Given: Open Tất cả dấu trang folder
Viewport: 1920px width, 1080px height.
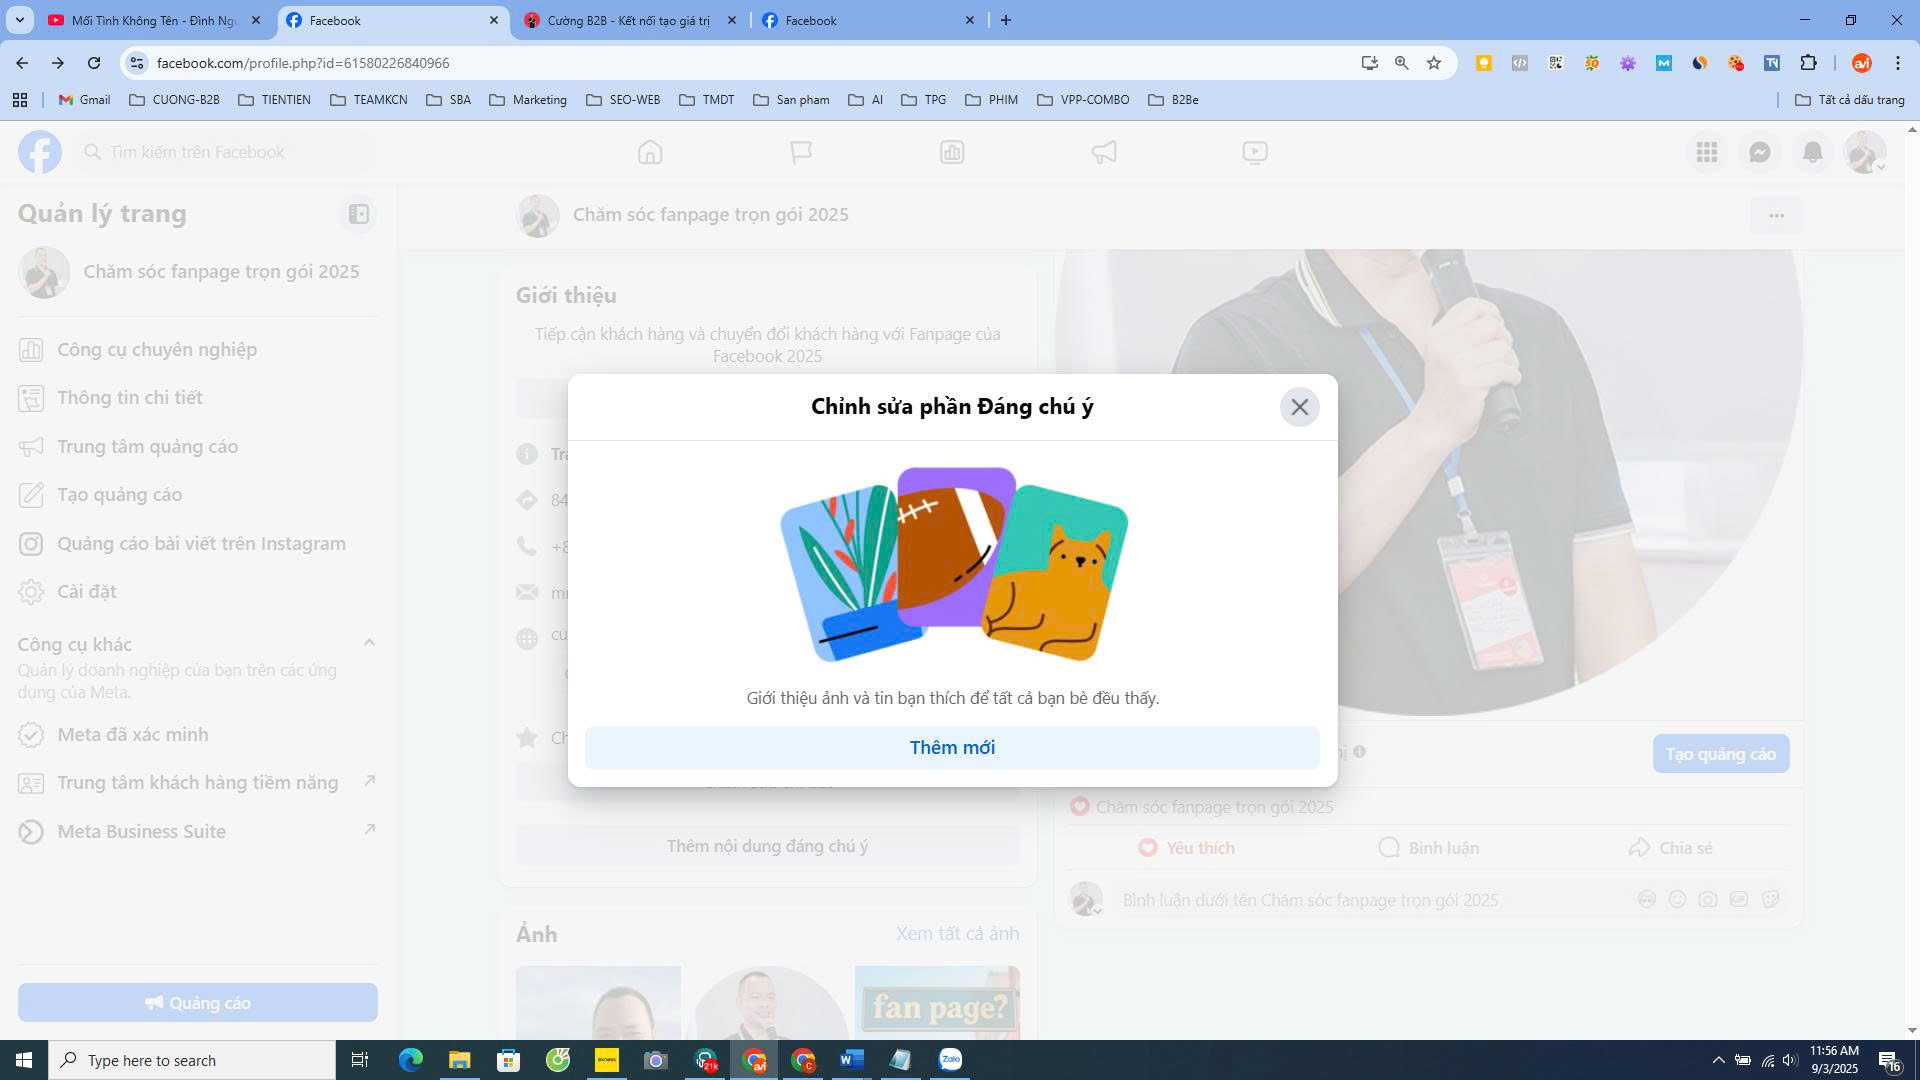Looking at the screenshot, I should (x=1850, y=100).
